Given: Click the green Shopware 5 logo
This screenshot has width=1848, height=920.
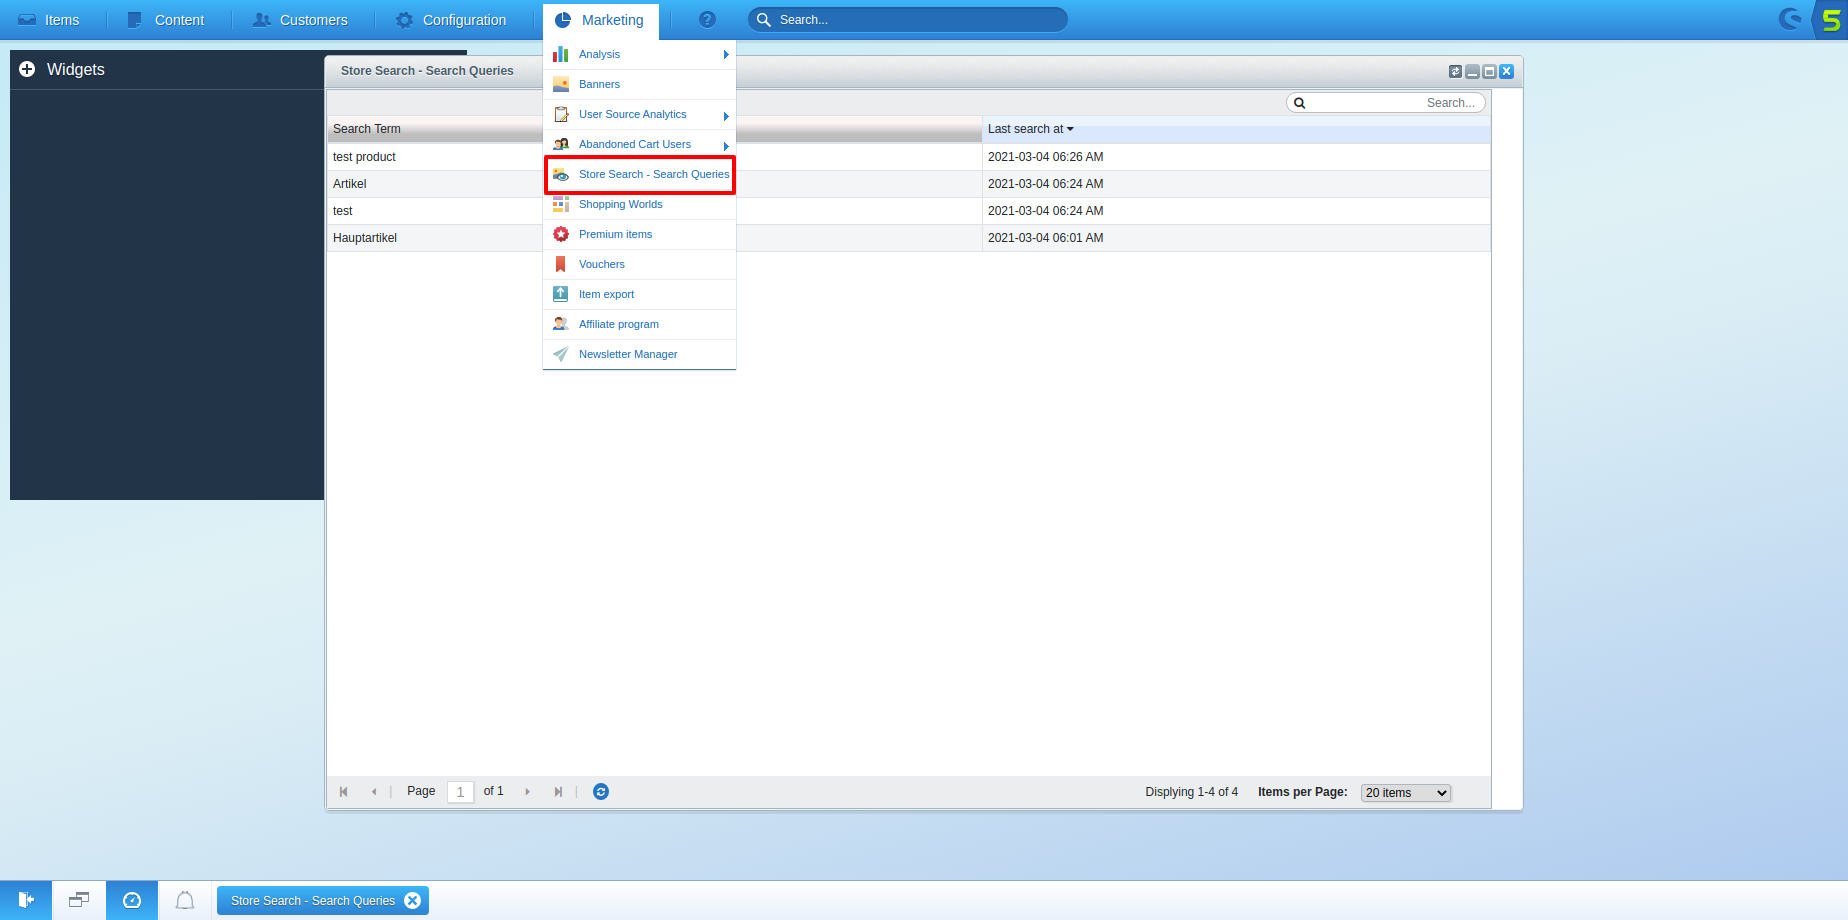Looking at the screenshot, I should coord(1829,20).
